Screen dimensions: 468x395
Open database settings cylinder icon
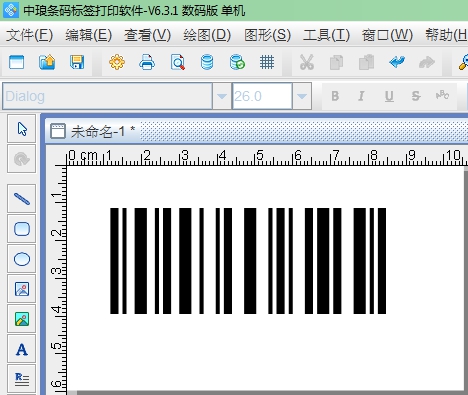click(x=207, y=62)
